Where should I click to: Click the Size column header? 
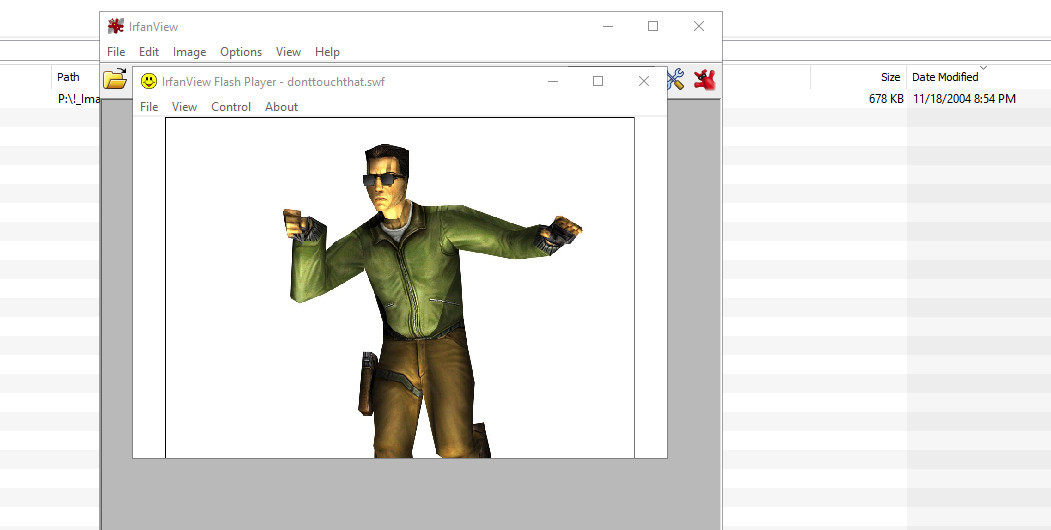(890, 77)
